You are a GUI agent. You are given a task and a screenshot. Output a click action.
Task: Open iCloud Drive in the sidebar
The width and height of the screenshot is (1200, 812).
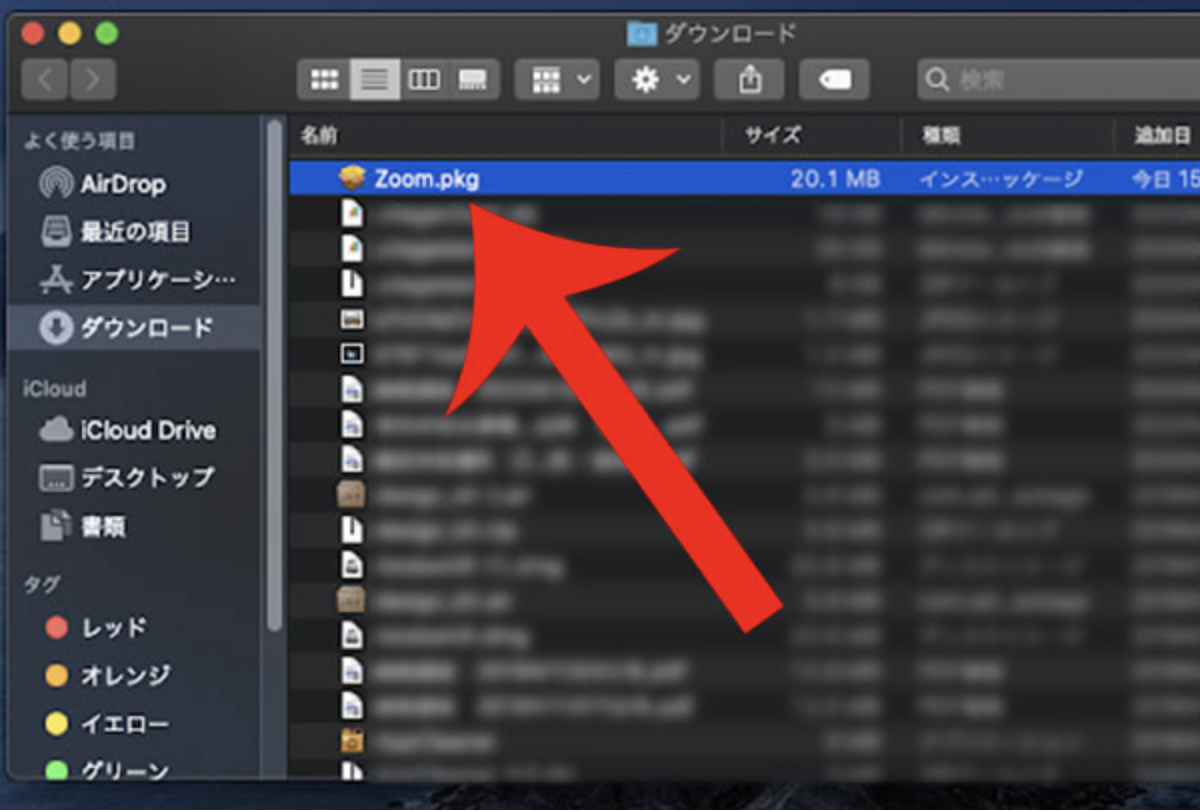pos(148,430)
